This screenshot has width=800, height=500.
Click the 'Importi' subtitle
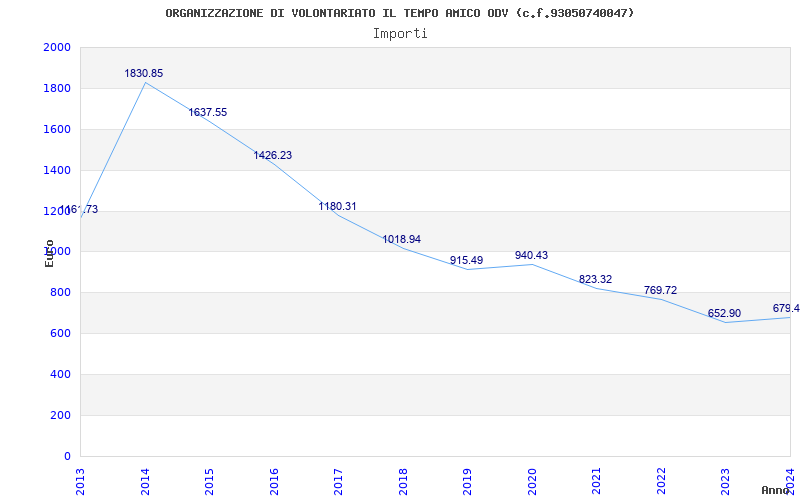399,33
